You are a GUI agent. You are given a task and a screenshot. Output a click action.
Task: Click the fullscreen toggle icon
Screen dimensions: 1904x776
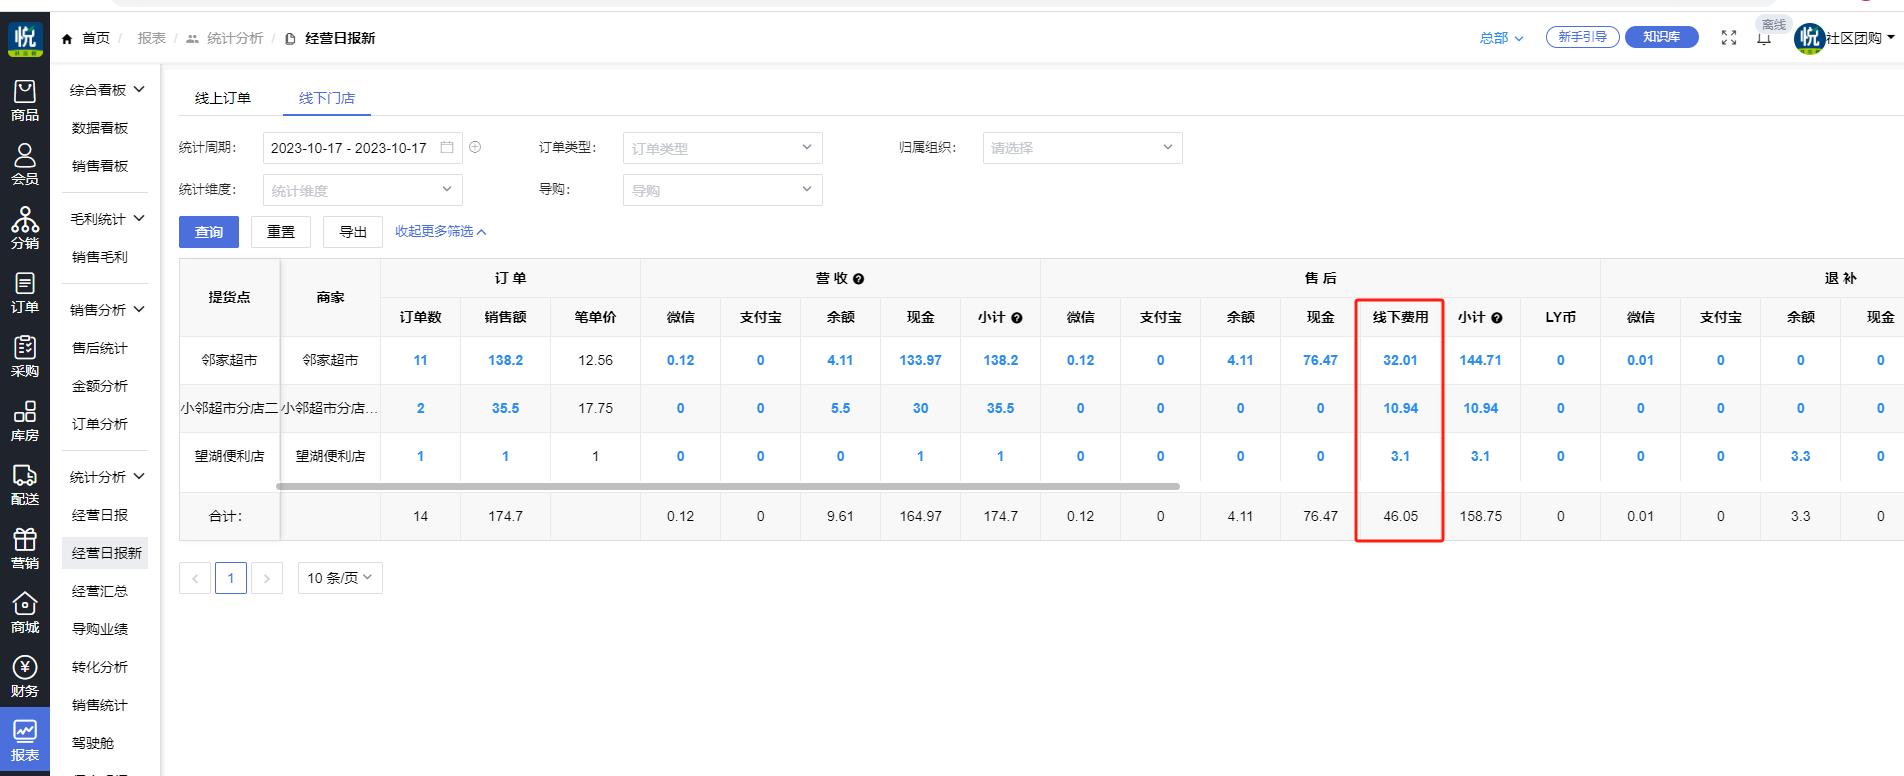[x=1729, y=38]
